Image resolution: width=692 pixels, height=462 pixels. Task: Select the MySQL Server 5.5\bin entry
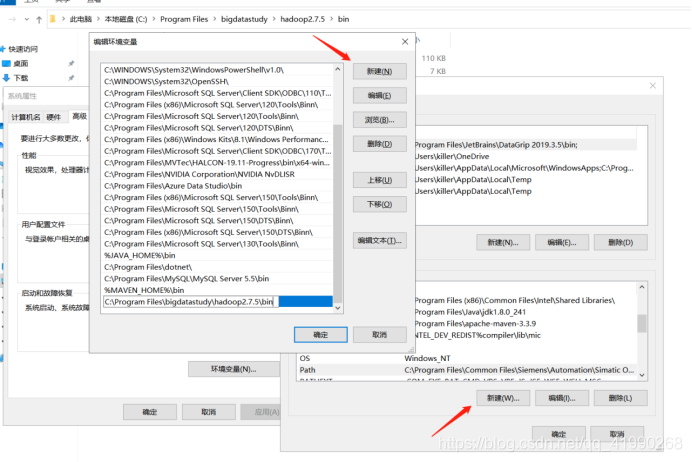(x=218, y=279)
